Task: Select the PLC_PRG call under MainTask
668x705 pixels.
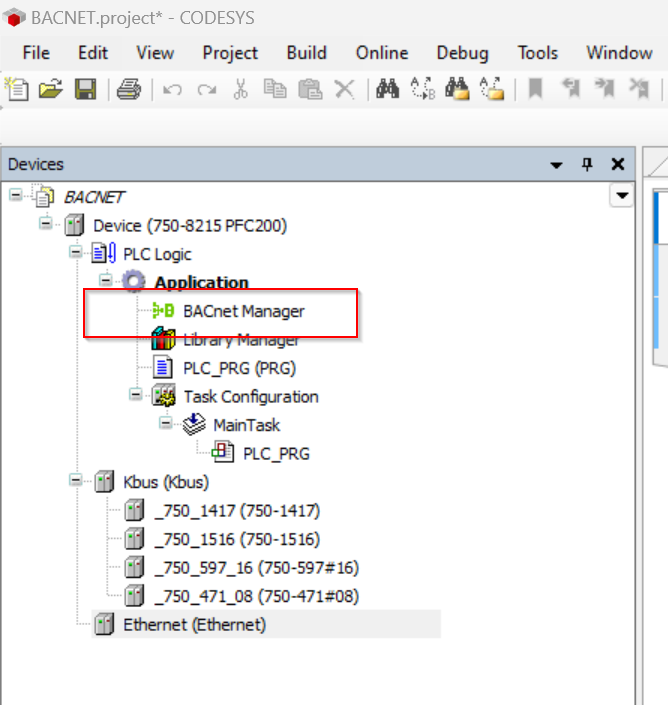Action: coord(276,454)
